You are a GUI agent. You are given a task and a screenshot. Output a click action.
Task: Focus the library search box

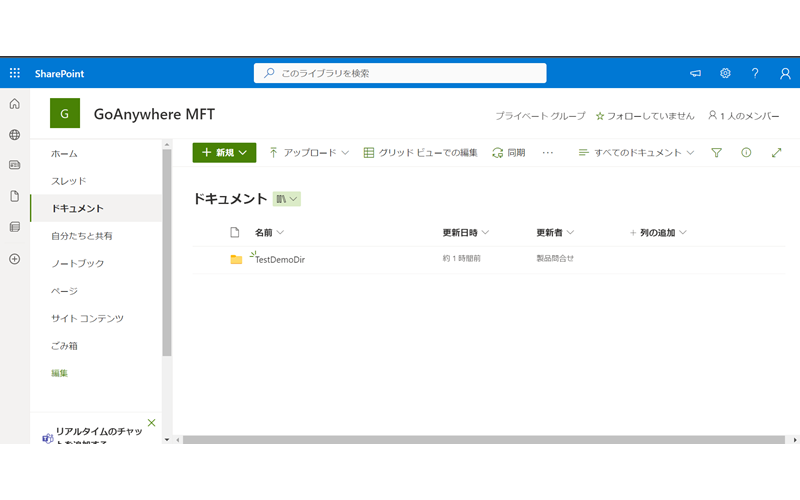400,73
